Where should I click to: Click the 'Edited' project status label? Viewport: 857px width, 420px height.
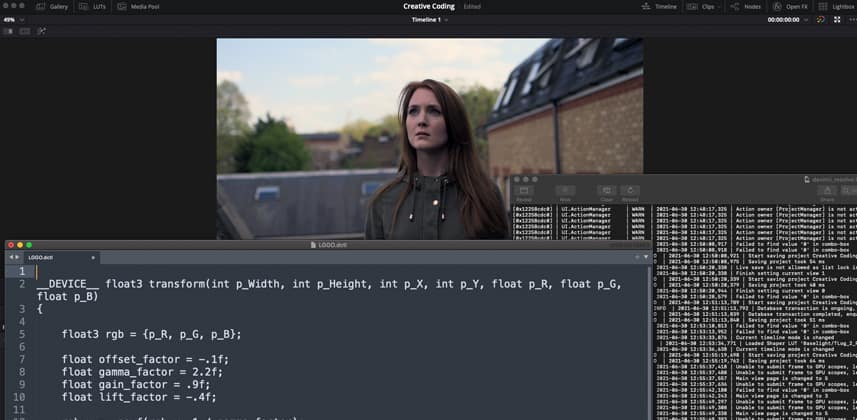click(x=472, y=7)
